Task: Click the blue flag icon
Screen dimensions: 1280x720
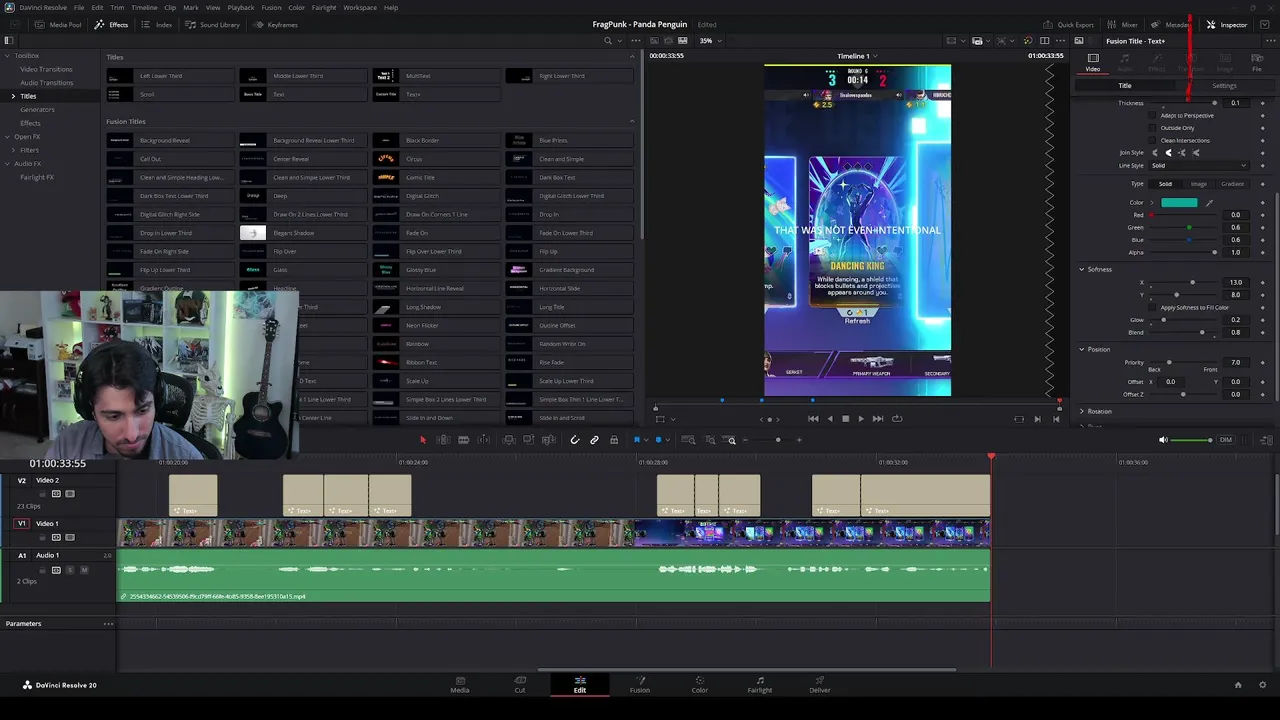Action: click(637, 440)
